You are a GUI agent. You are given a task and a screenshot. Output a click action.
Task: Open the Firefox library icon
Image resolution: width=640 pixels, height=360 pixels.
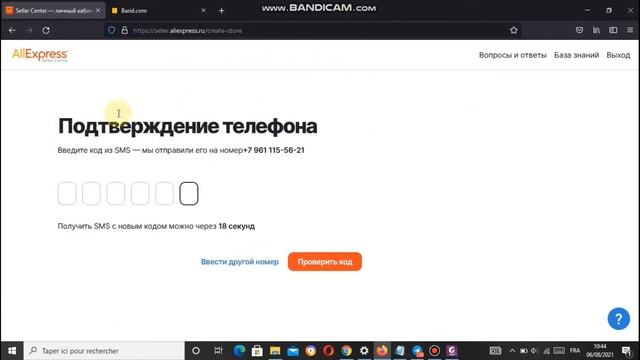pos(596,30)
